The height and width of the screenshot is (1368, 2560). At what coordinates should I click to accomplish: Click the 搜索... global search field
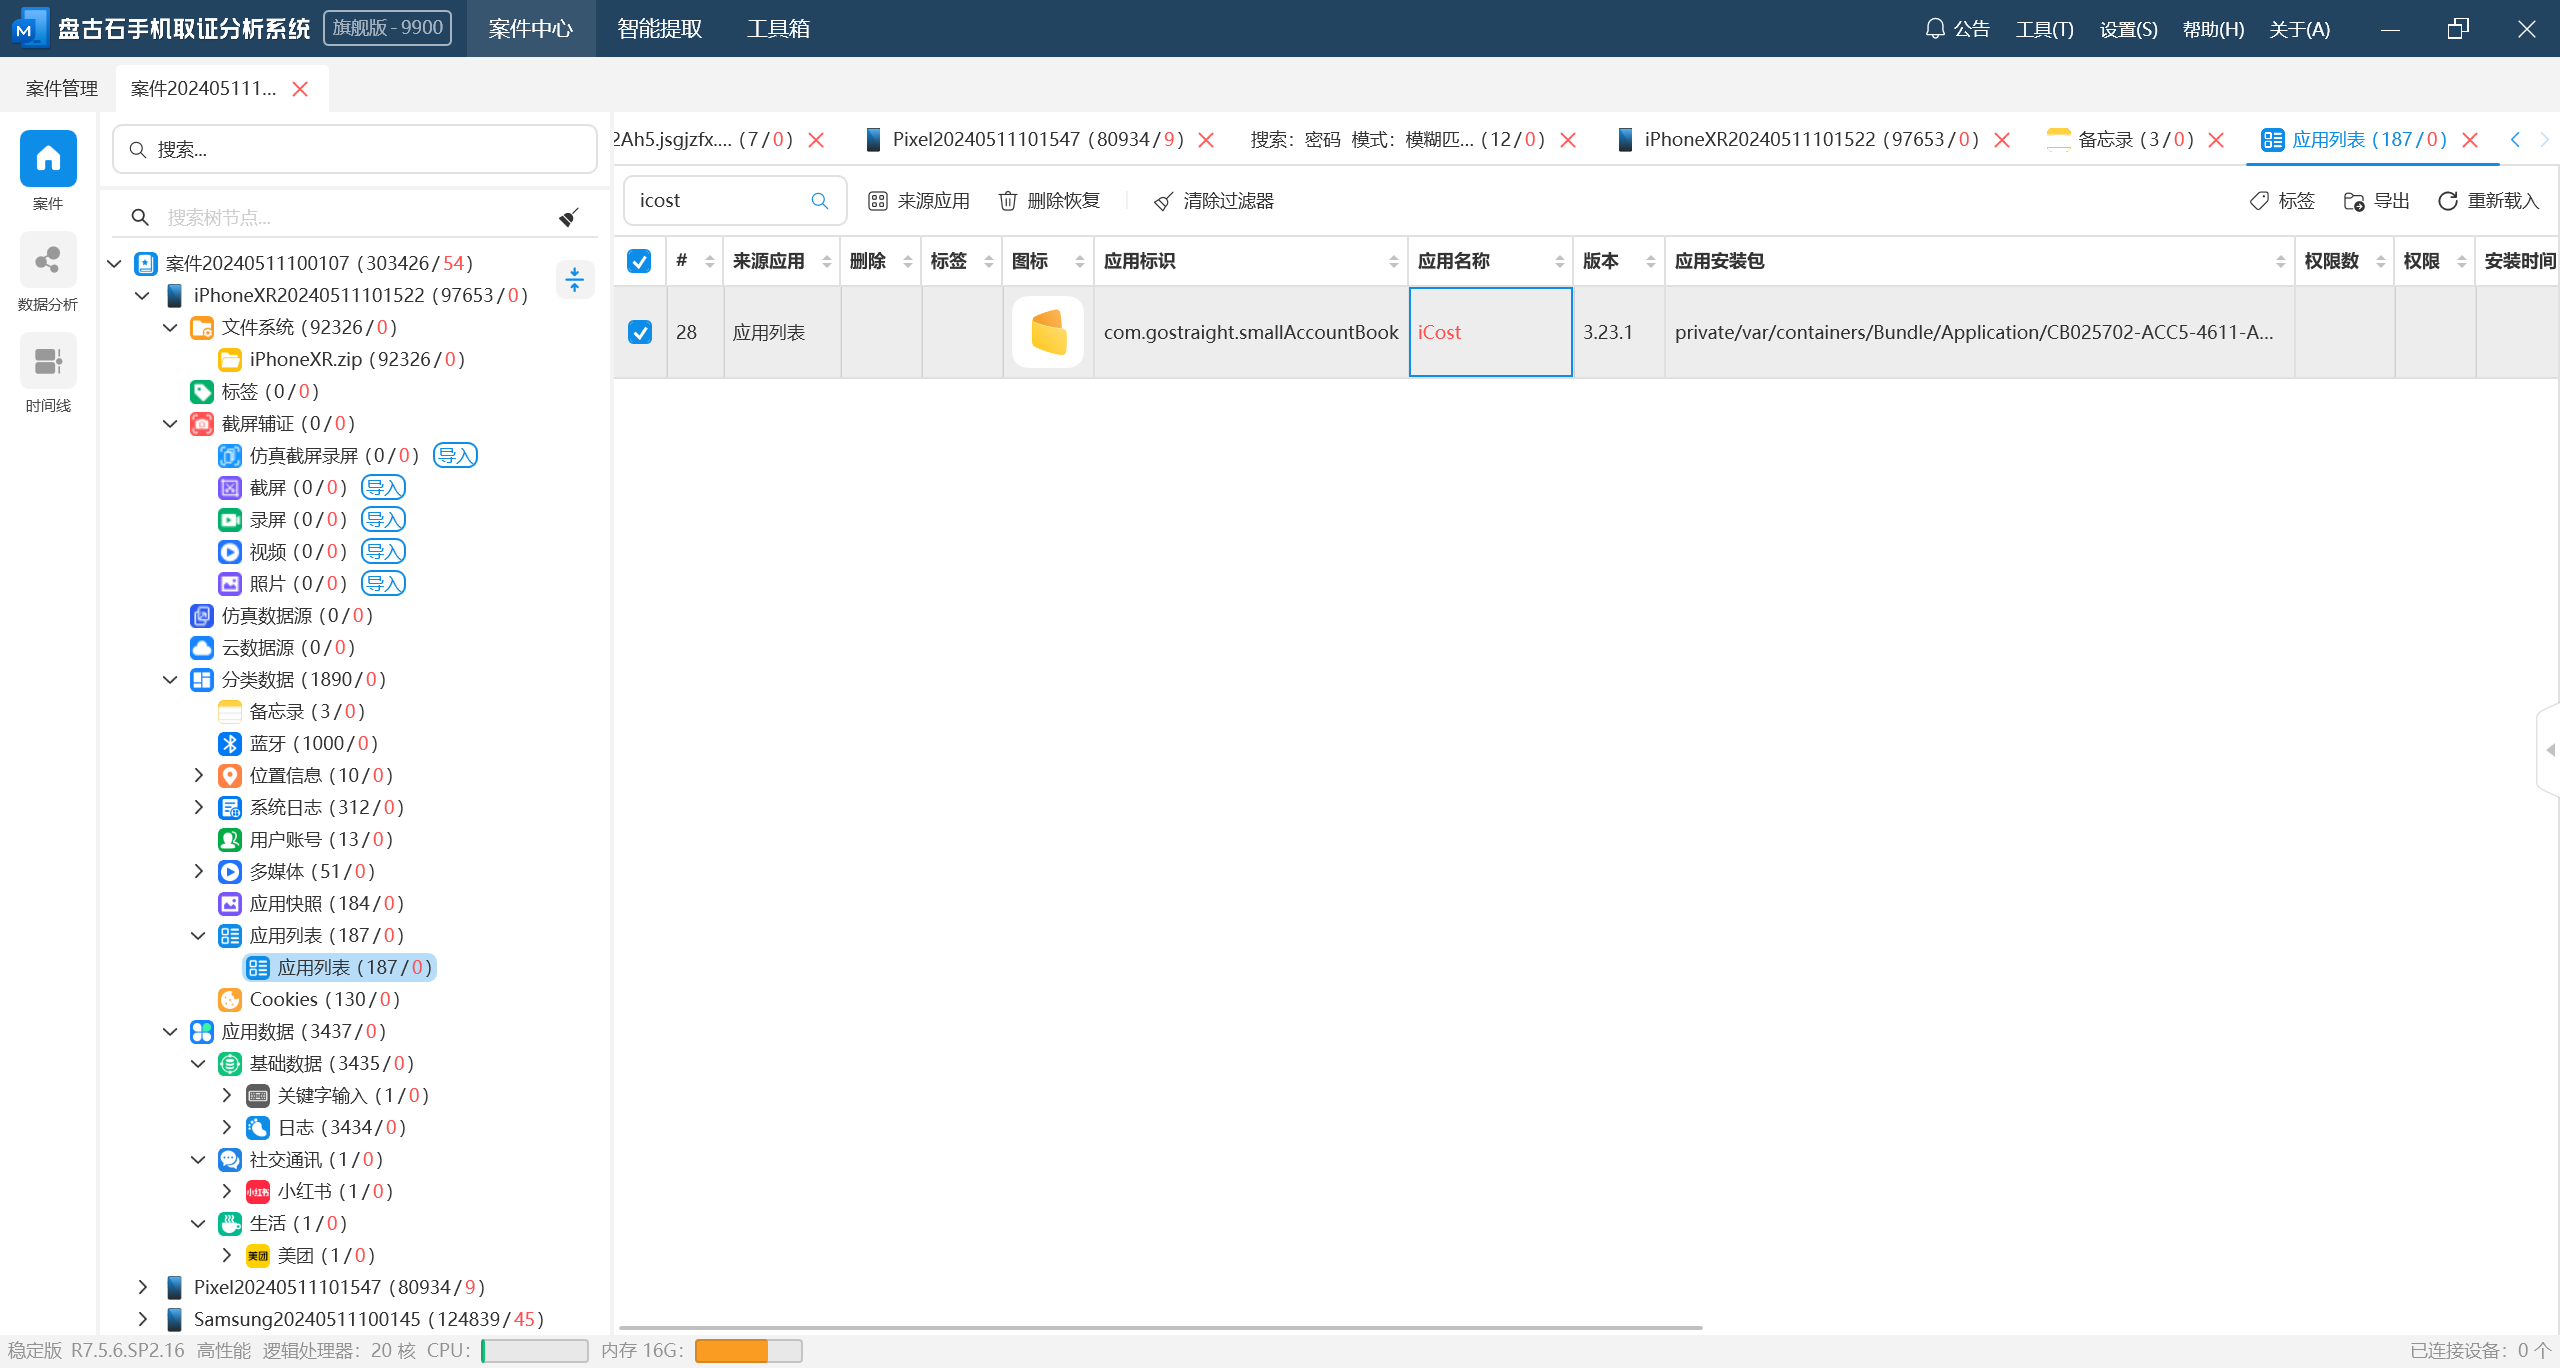click(x=355, y=150)
